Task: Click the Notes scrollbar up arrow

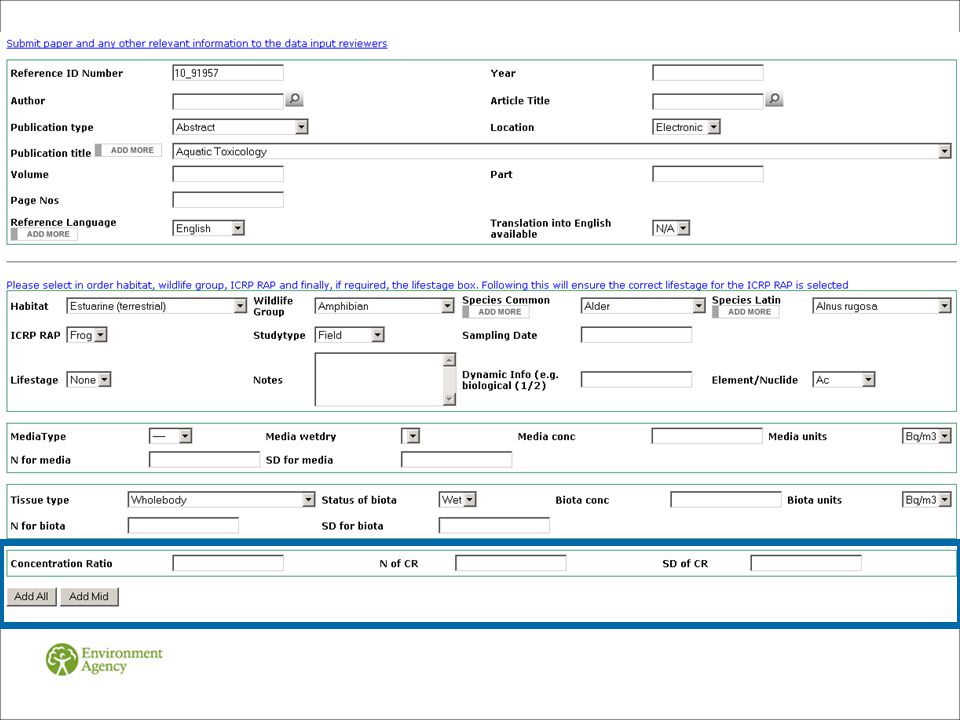Action: coord(450,360)
